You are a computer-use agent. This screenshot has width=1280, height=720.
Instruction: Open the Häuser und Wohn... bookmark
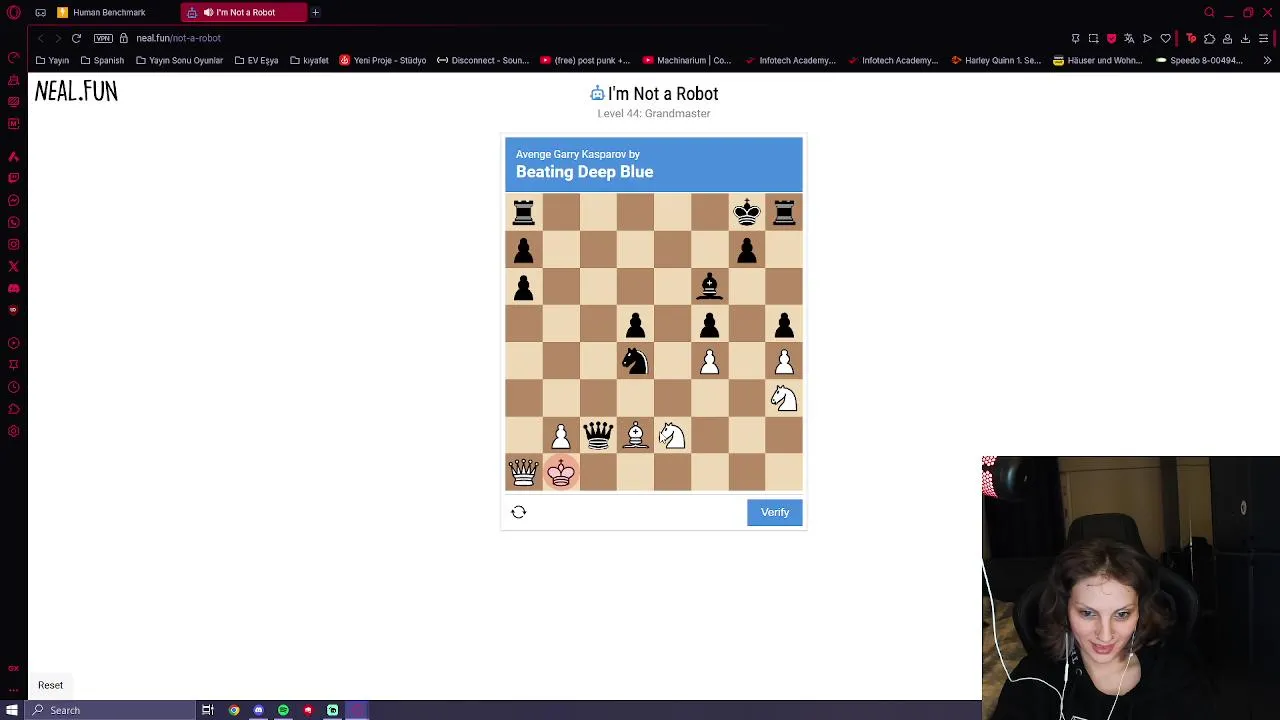[1098, 60]
